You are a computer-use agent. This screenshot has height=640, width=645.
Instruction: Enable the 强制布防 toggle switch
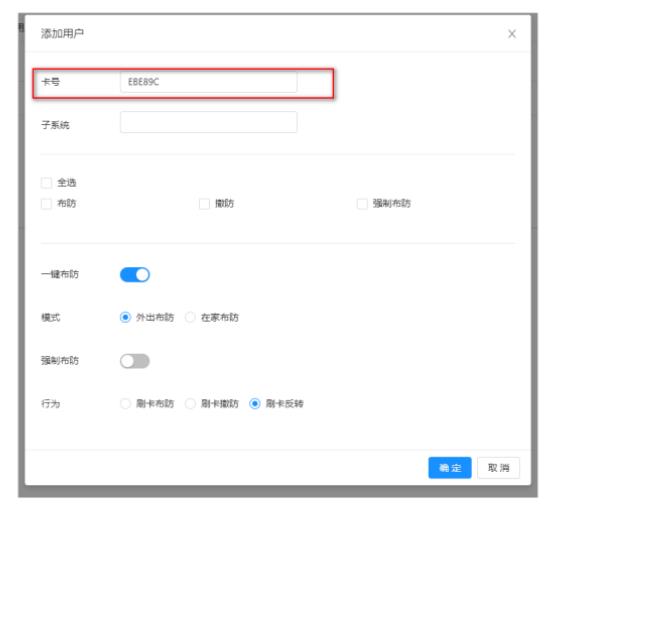point(134,361)
